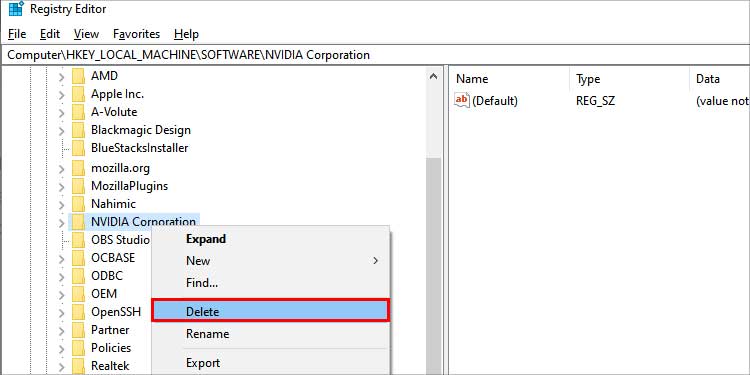Open the Help menu
This screenshot has width=750, height=375.
(x=186, y=34)
